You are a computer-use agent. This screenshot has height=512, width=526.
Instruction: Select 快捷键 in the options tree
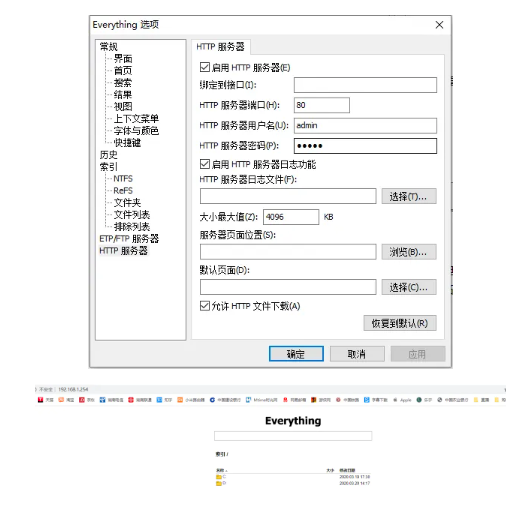[127, 143]
